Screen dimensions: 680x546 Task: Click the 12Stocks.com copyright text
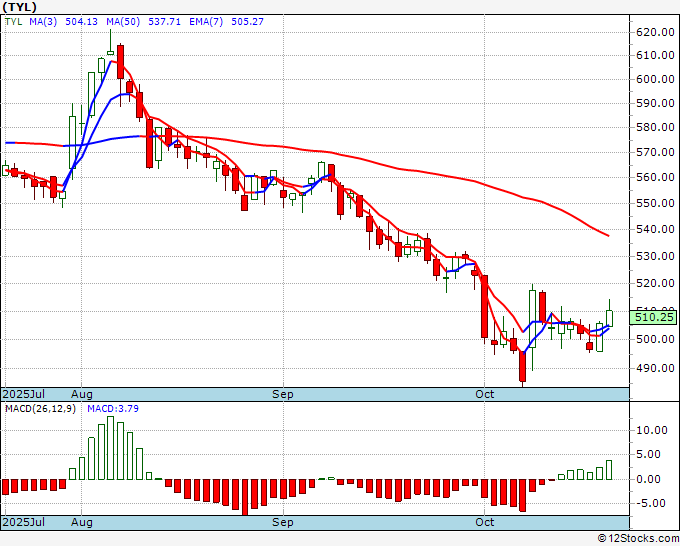pyautogui.click(x=638, y=539)
